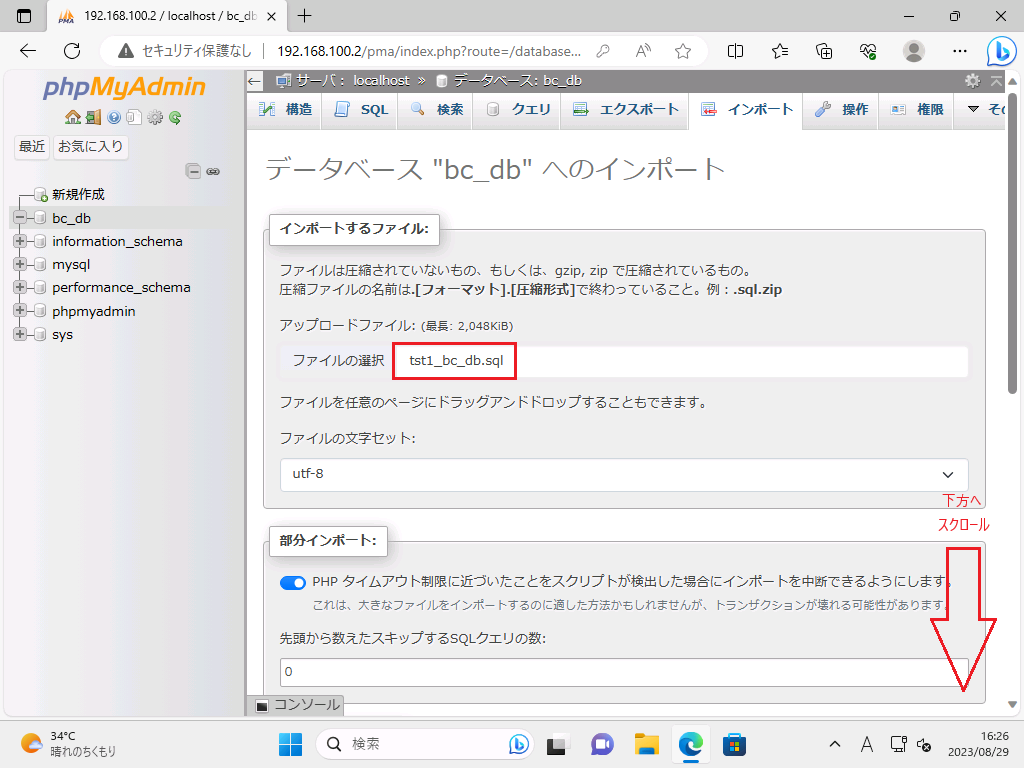1024x768 pixels.
Task: Click the ファイルの選択 button
Action: 338,361
